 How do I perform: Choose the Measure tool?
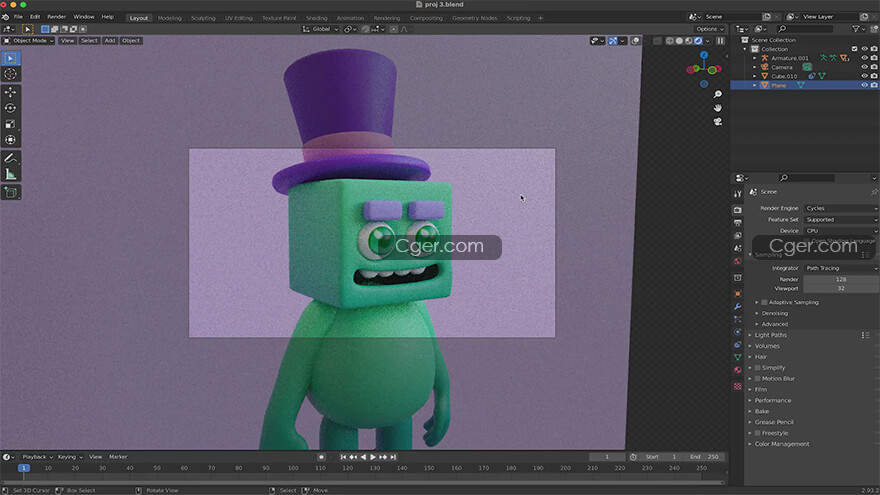pos(11,174)
